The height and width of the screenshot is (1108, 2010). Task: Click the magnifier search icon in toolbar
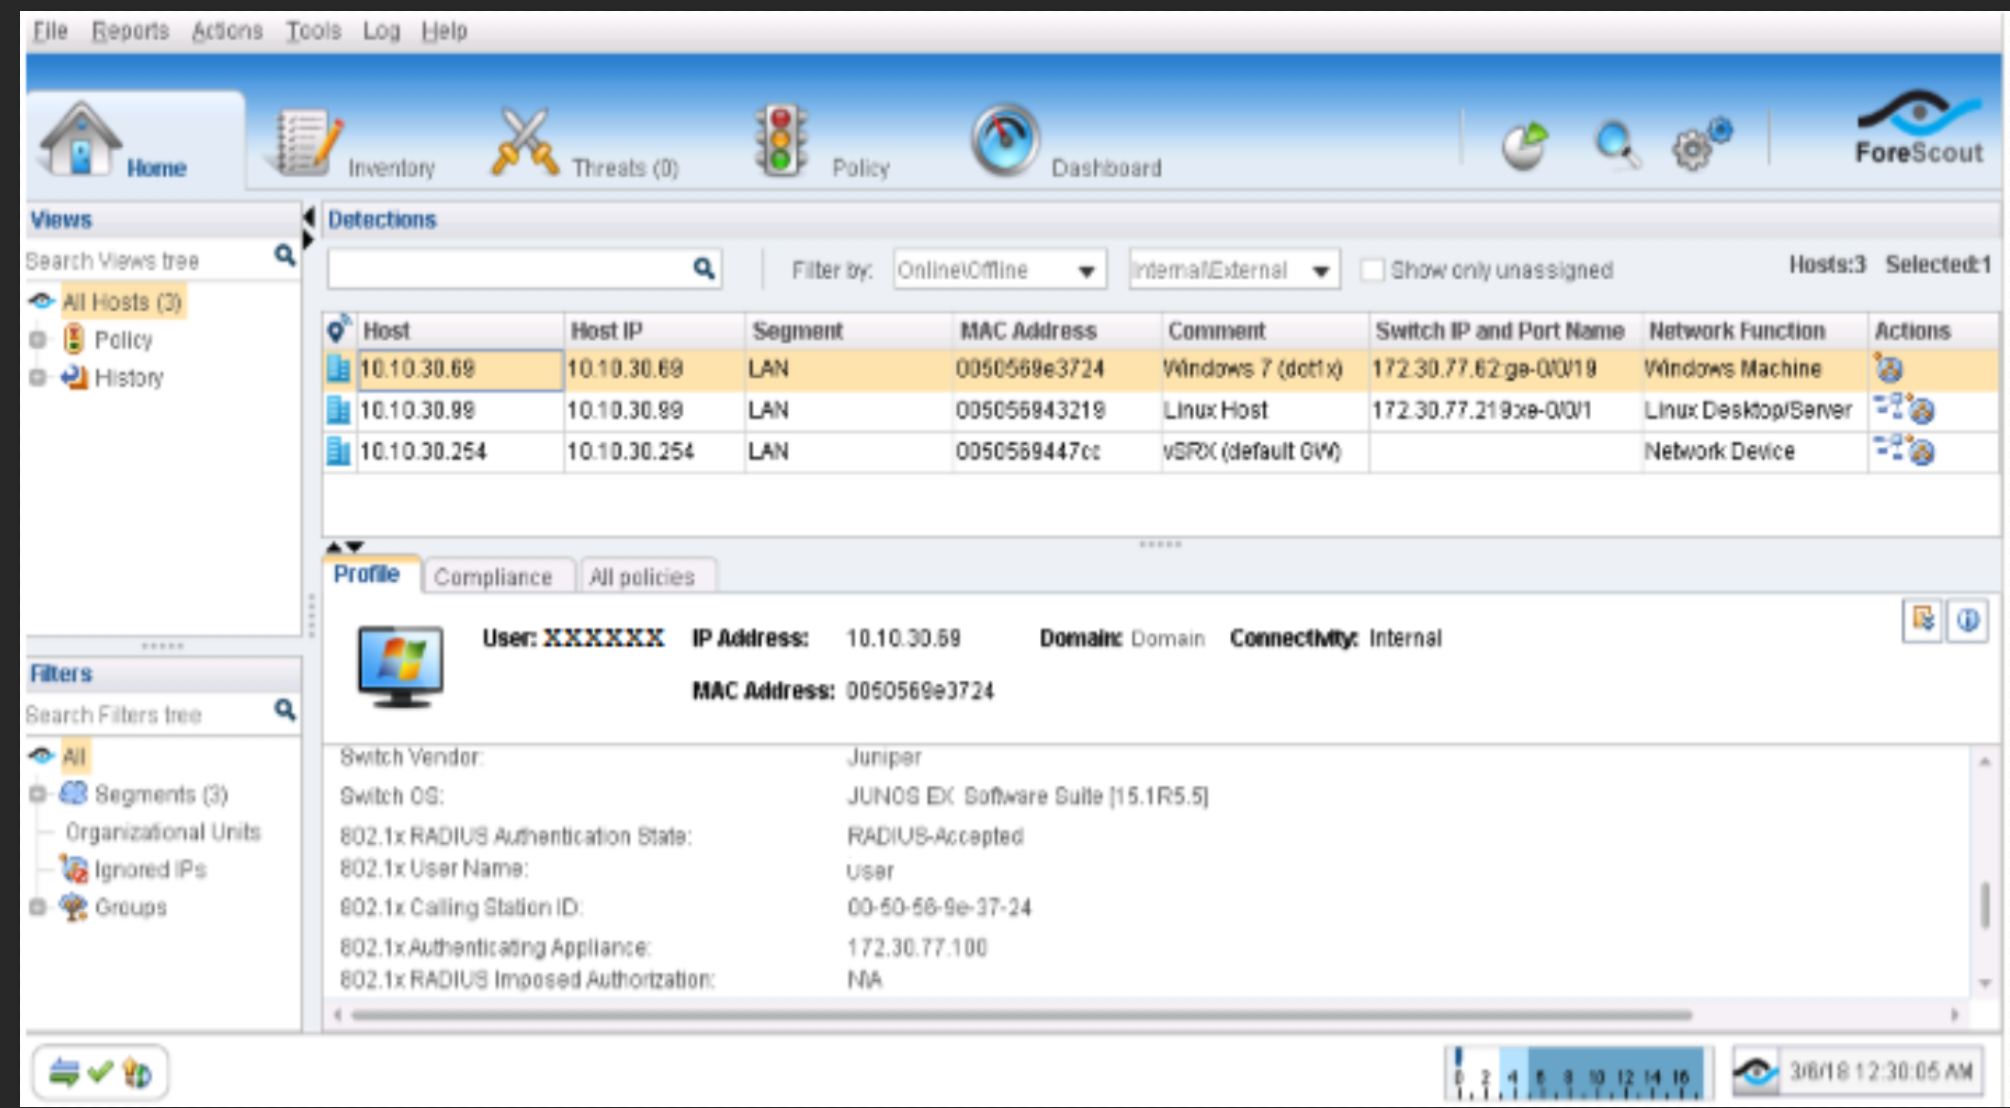(1615, 145)
